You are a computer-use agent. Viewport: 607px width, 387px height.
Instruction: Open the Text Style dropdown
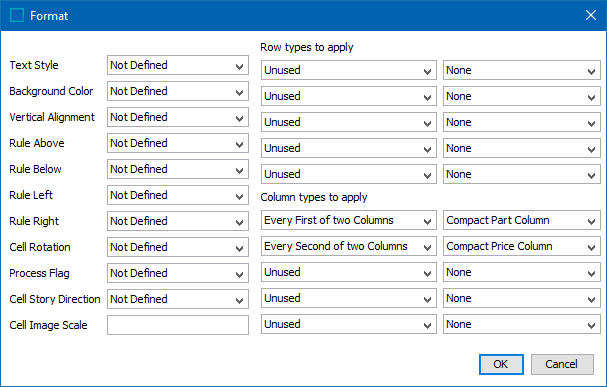(178, 65)
